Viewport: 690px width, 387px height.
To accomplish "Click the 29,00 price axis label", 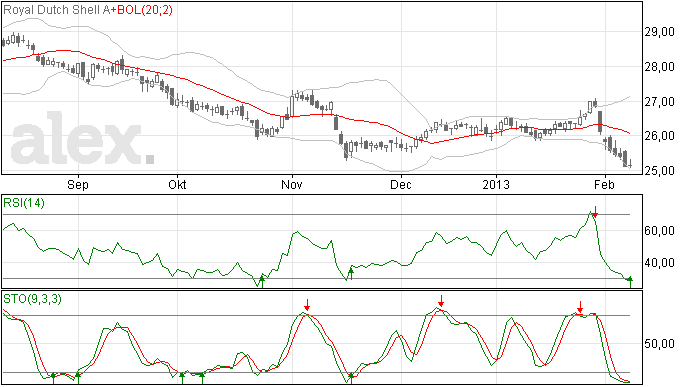I will point(659,32).
